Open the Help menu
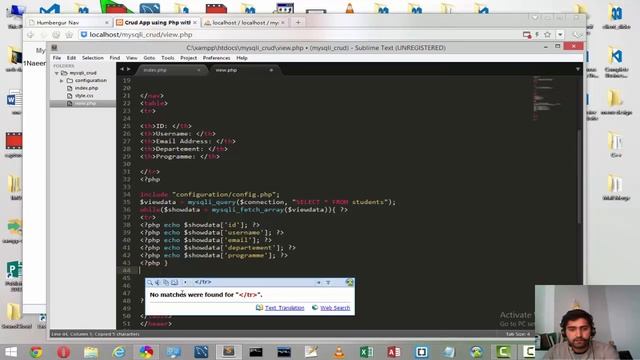The height and width of the screenshot is (360, 640). (x=242, y=58)
